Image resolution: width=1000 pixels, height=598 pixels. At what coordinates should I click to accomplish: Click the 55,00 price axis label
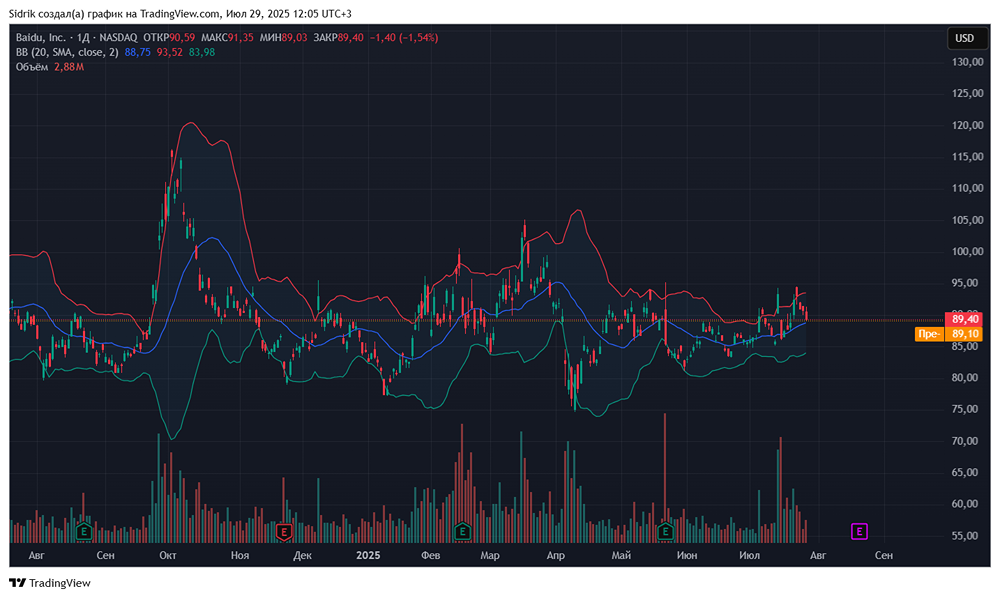(967, 536)
